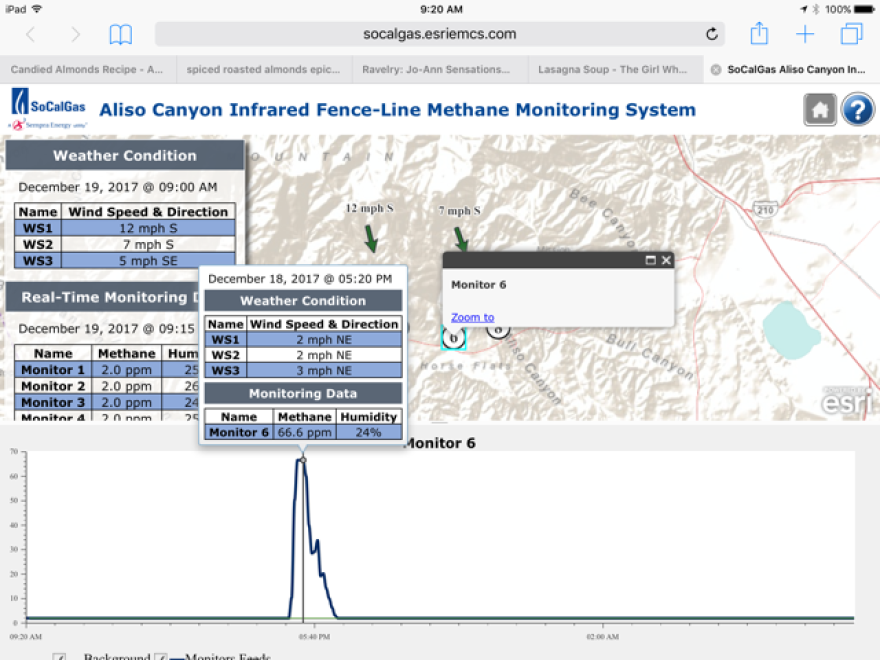Close the SoCalGas Aliso Canyon tab
The width and height of the screenshot is (880, 660).
tap(716, 70)
